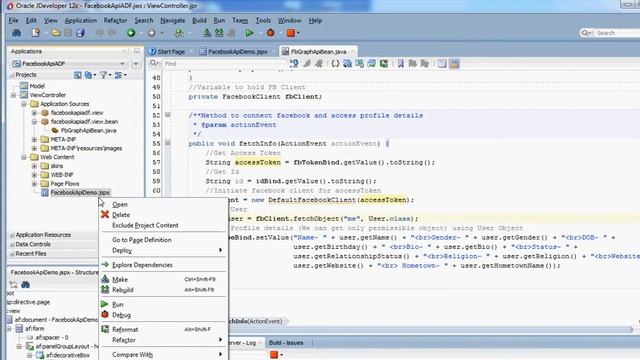The width and height of the screenshot is (640, 360).
Task: Open the Build menu
Action: pyautogui.click(x=199, y=20)
